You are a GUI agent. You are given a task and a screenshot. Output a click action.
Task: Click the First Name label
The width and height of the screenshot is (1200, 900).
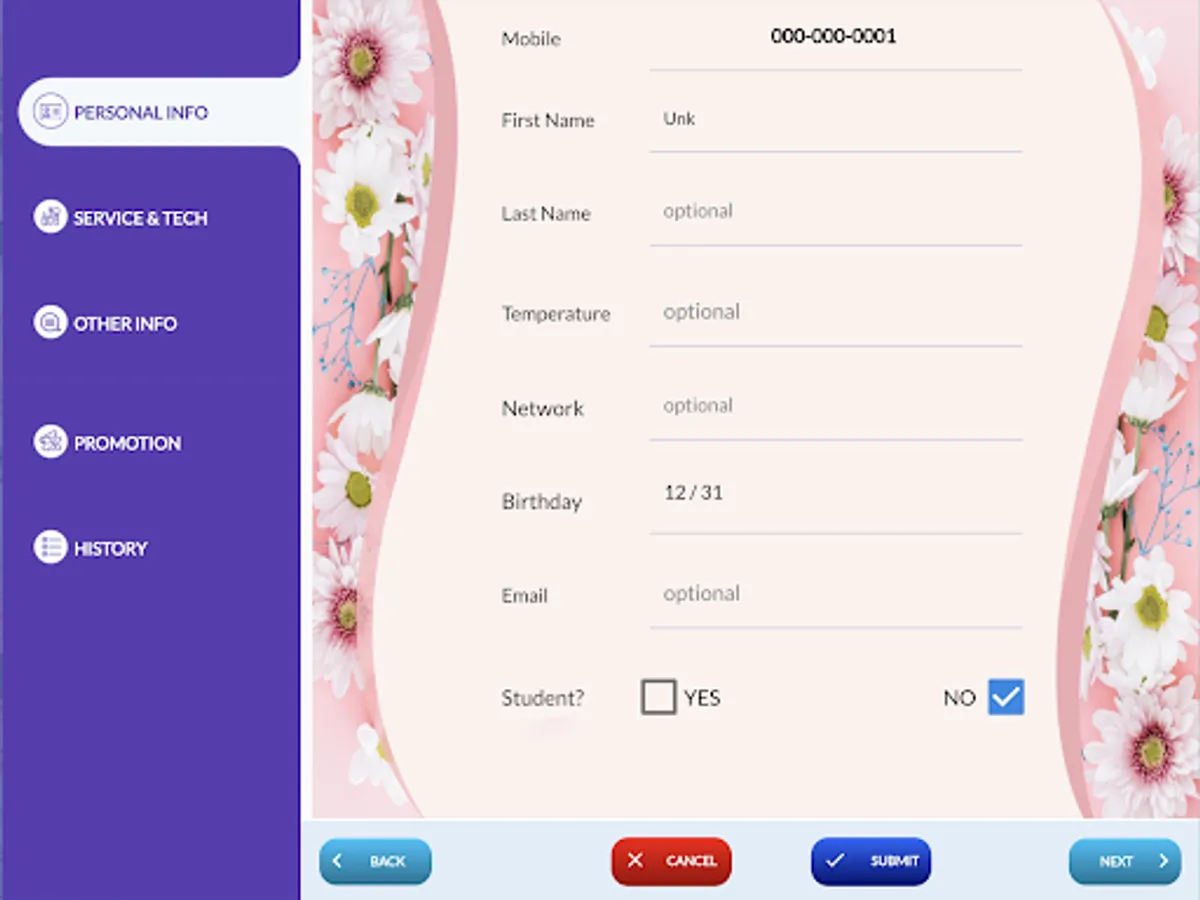click(x=548, y=120)
